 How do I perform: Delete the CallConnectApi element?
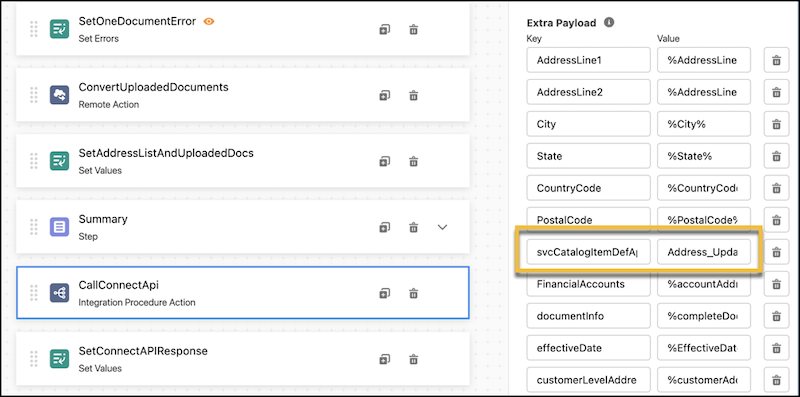(x=414, y=293)
